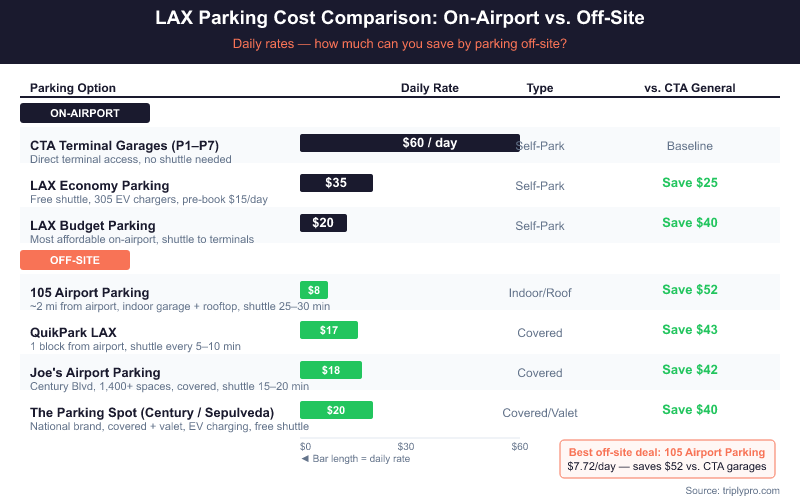Click the LAX Budget Parking name
The width and height of the screenshot is (800, 500).
click(x=93, y=225)
